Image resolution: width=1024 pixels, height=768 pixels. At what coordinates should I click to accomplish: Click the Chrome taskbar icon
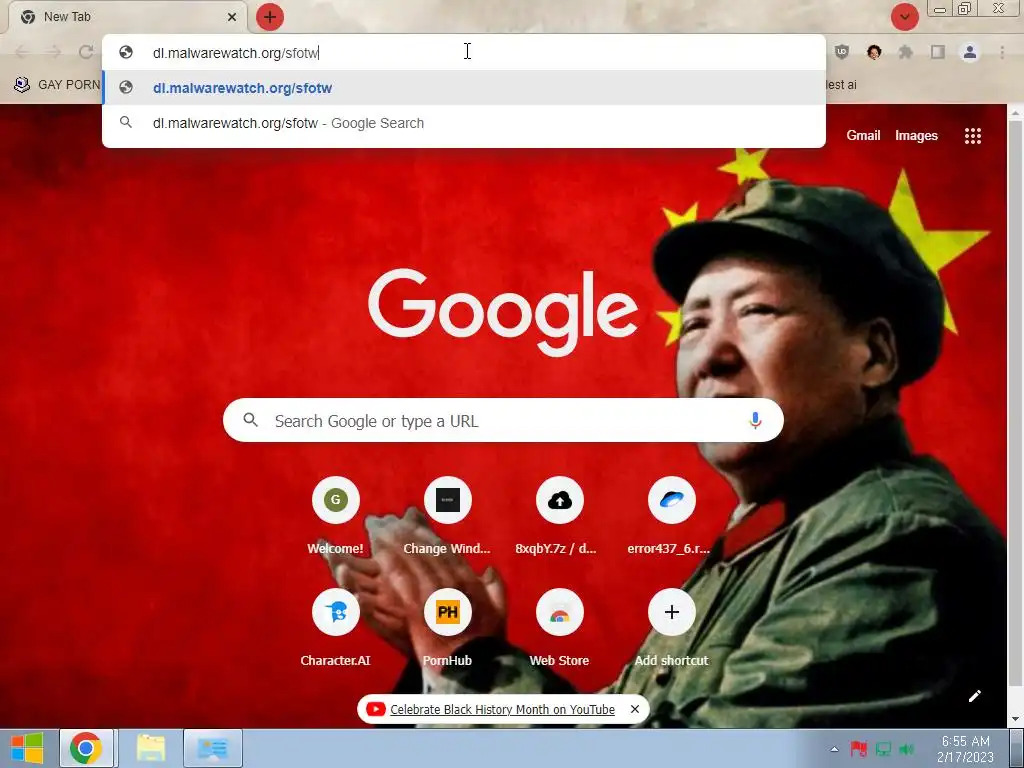click(86, 748)
